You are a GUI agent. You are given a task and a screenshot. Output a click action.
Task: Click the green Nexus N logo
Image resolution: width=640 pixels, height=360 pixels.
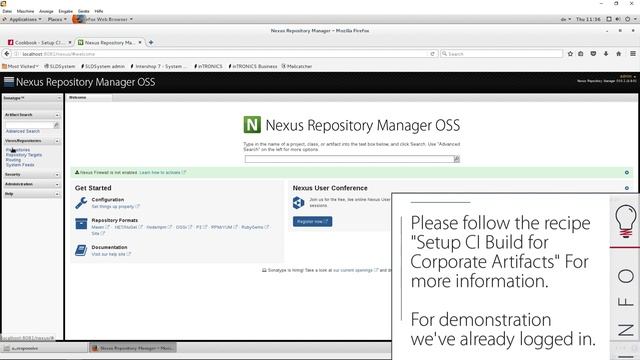tap(252, 124)
